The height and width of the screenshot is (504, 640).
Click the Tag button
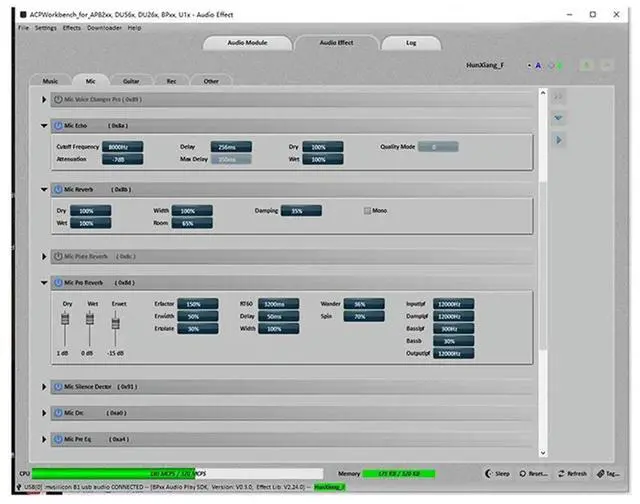click(608, 473)
